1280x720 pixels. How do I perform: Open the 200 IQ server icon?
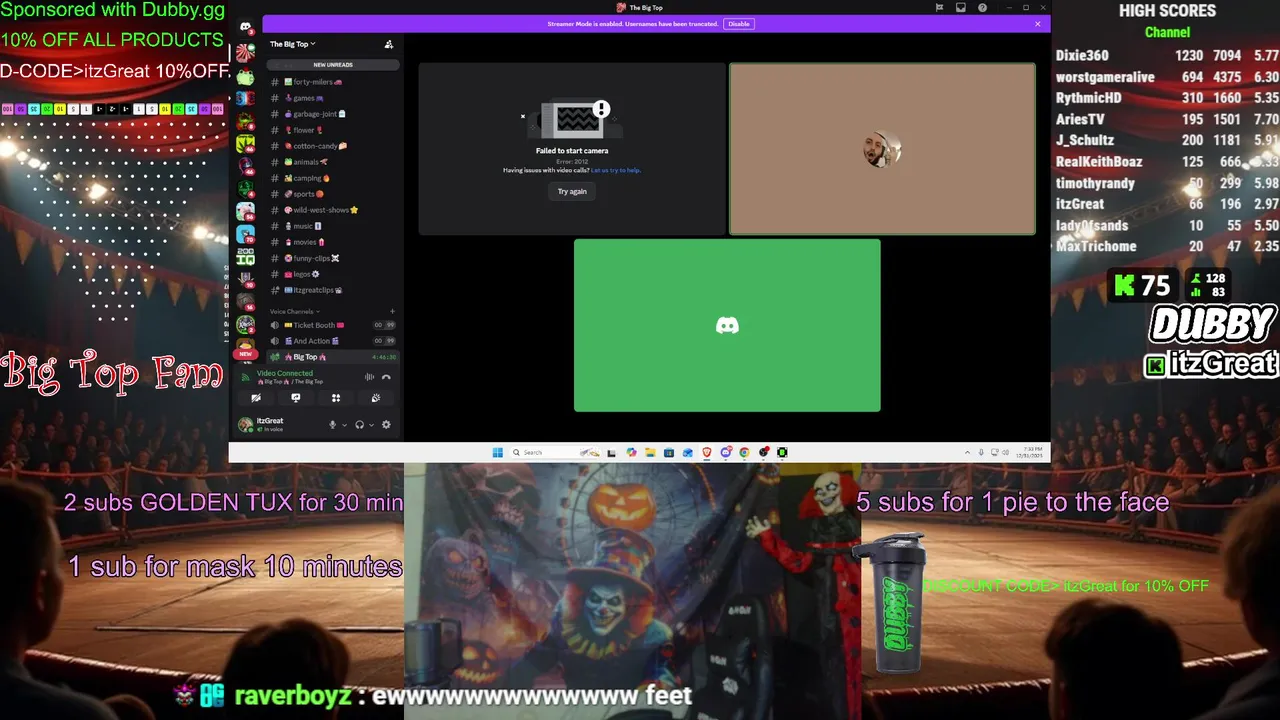tap(245, 256)
